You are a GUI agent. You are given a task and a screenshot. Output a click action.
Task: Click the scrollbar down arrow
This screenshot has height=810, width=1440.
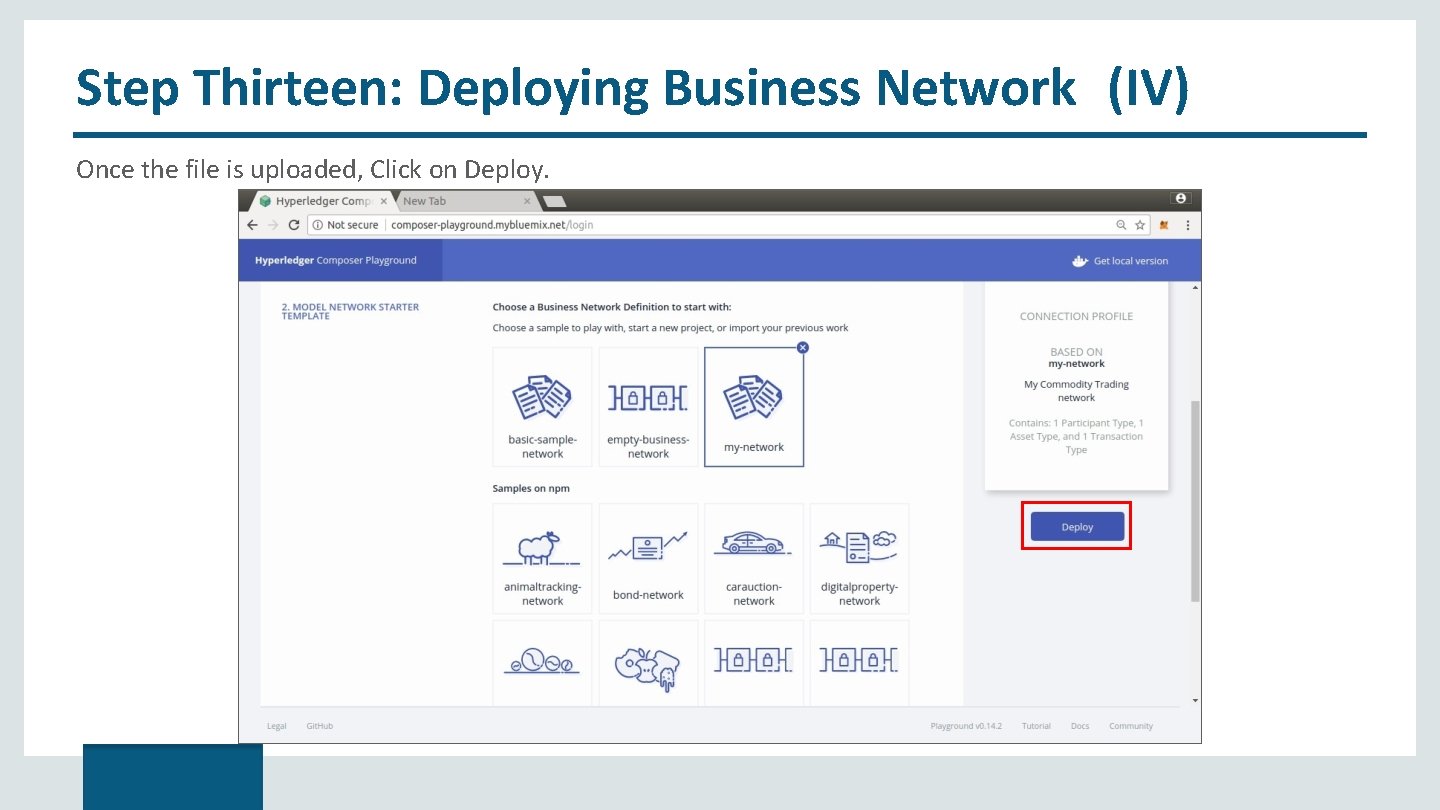pyautogui.click(x=1195, y=701)
